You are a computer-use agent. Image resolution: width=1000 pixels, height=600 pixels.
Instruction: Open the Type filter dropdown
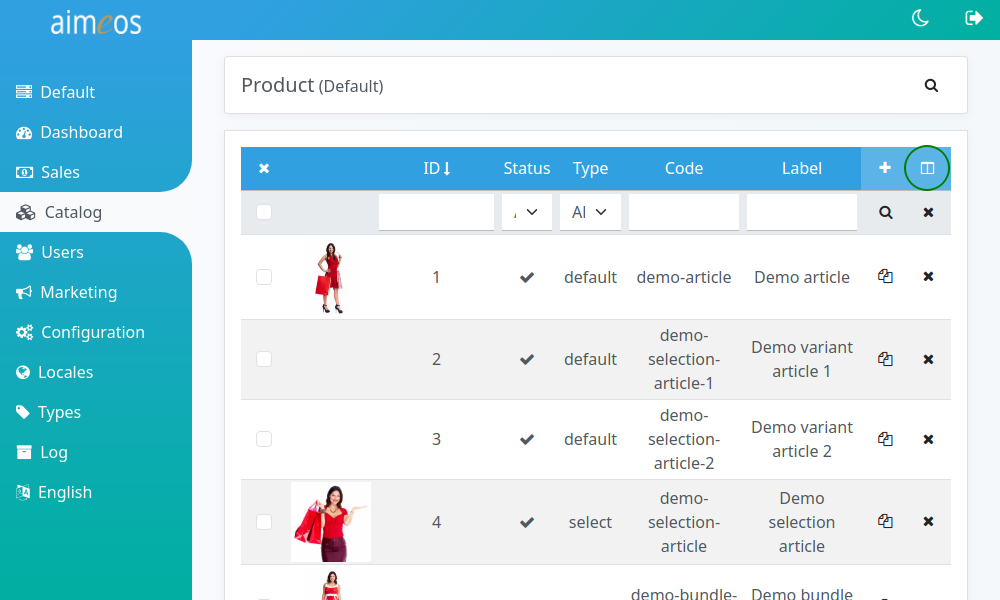pos(591,212)
